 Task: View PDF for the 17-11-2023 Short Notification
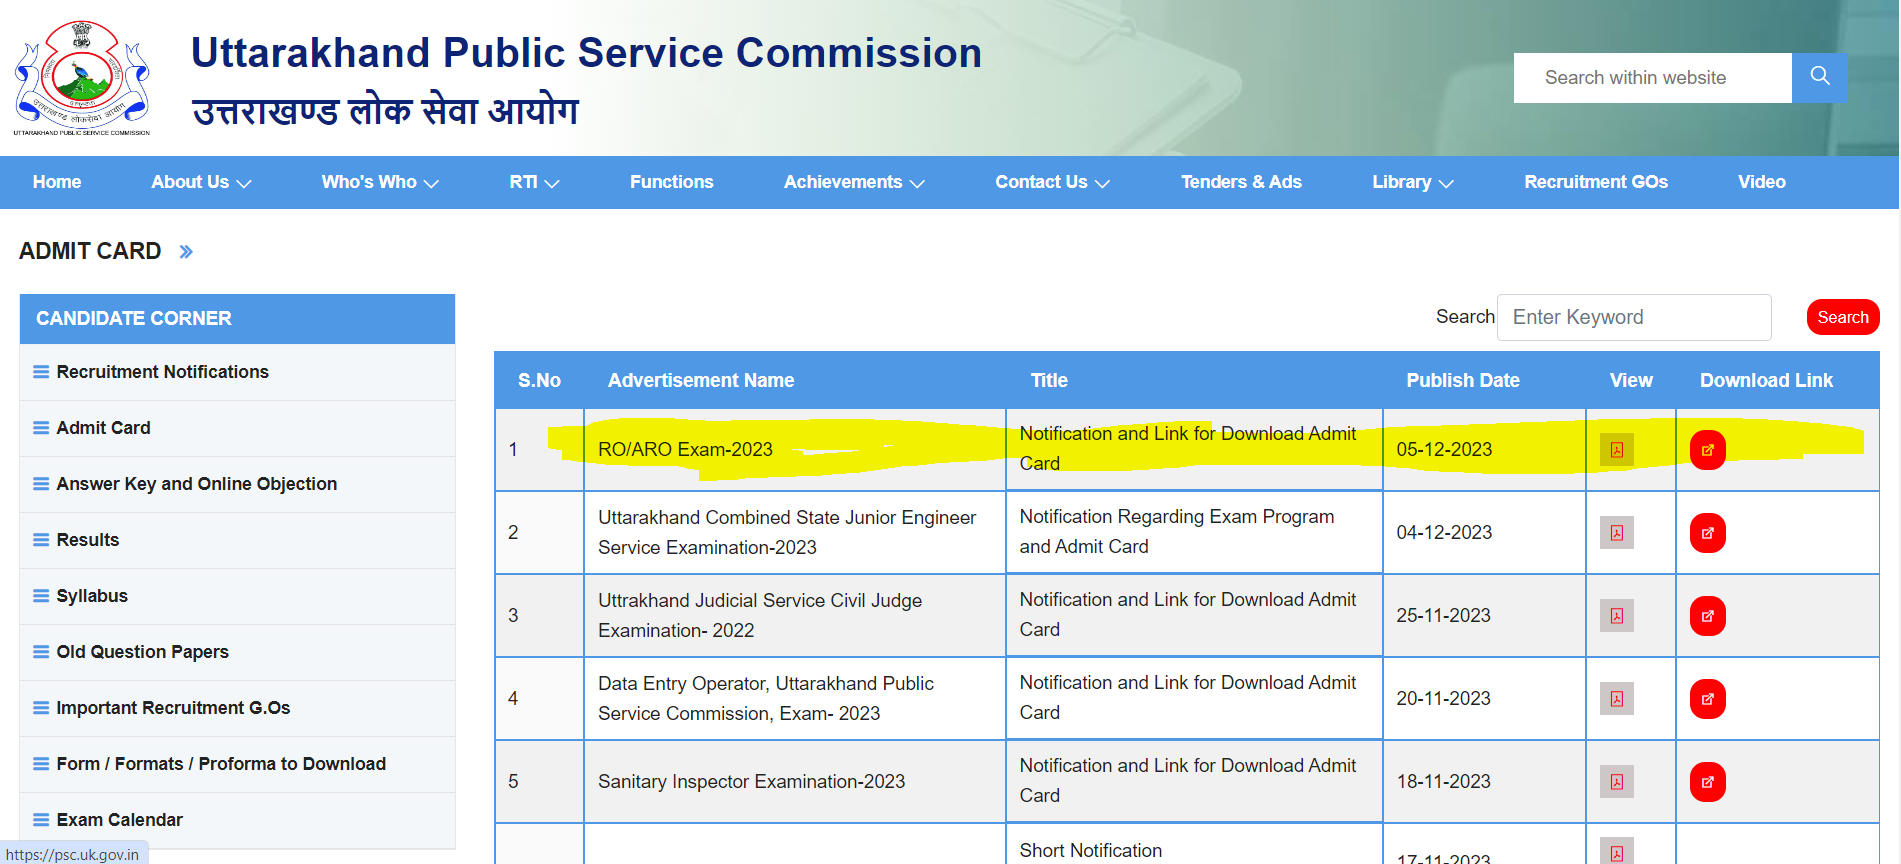(x=1617, y=851)
